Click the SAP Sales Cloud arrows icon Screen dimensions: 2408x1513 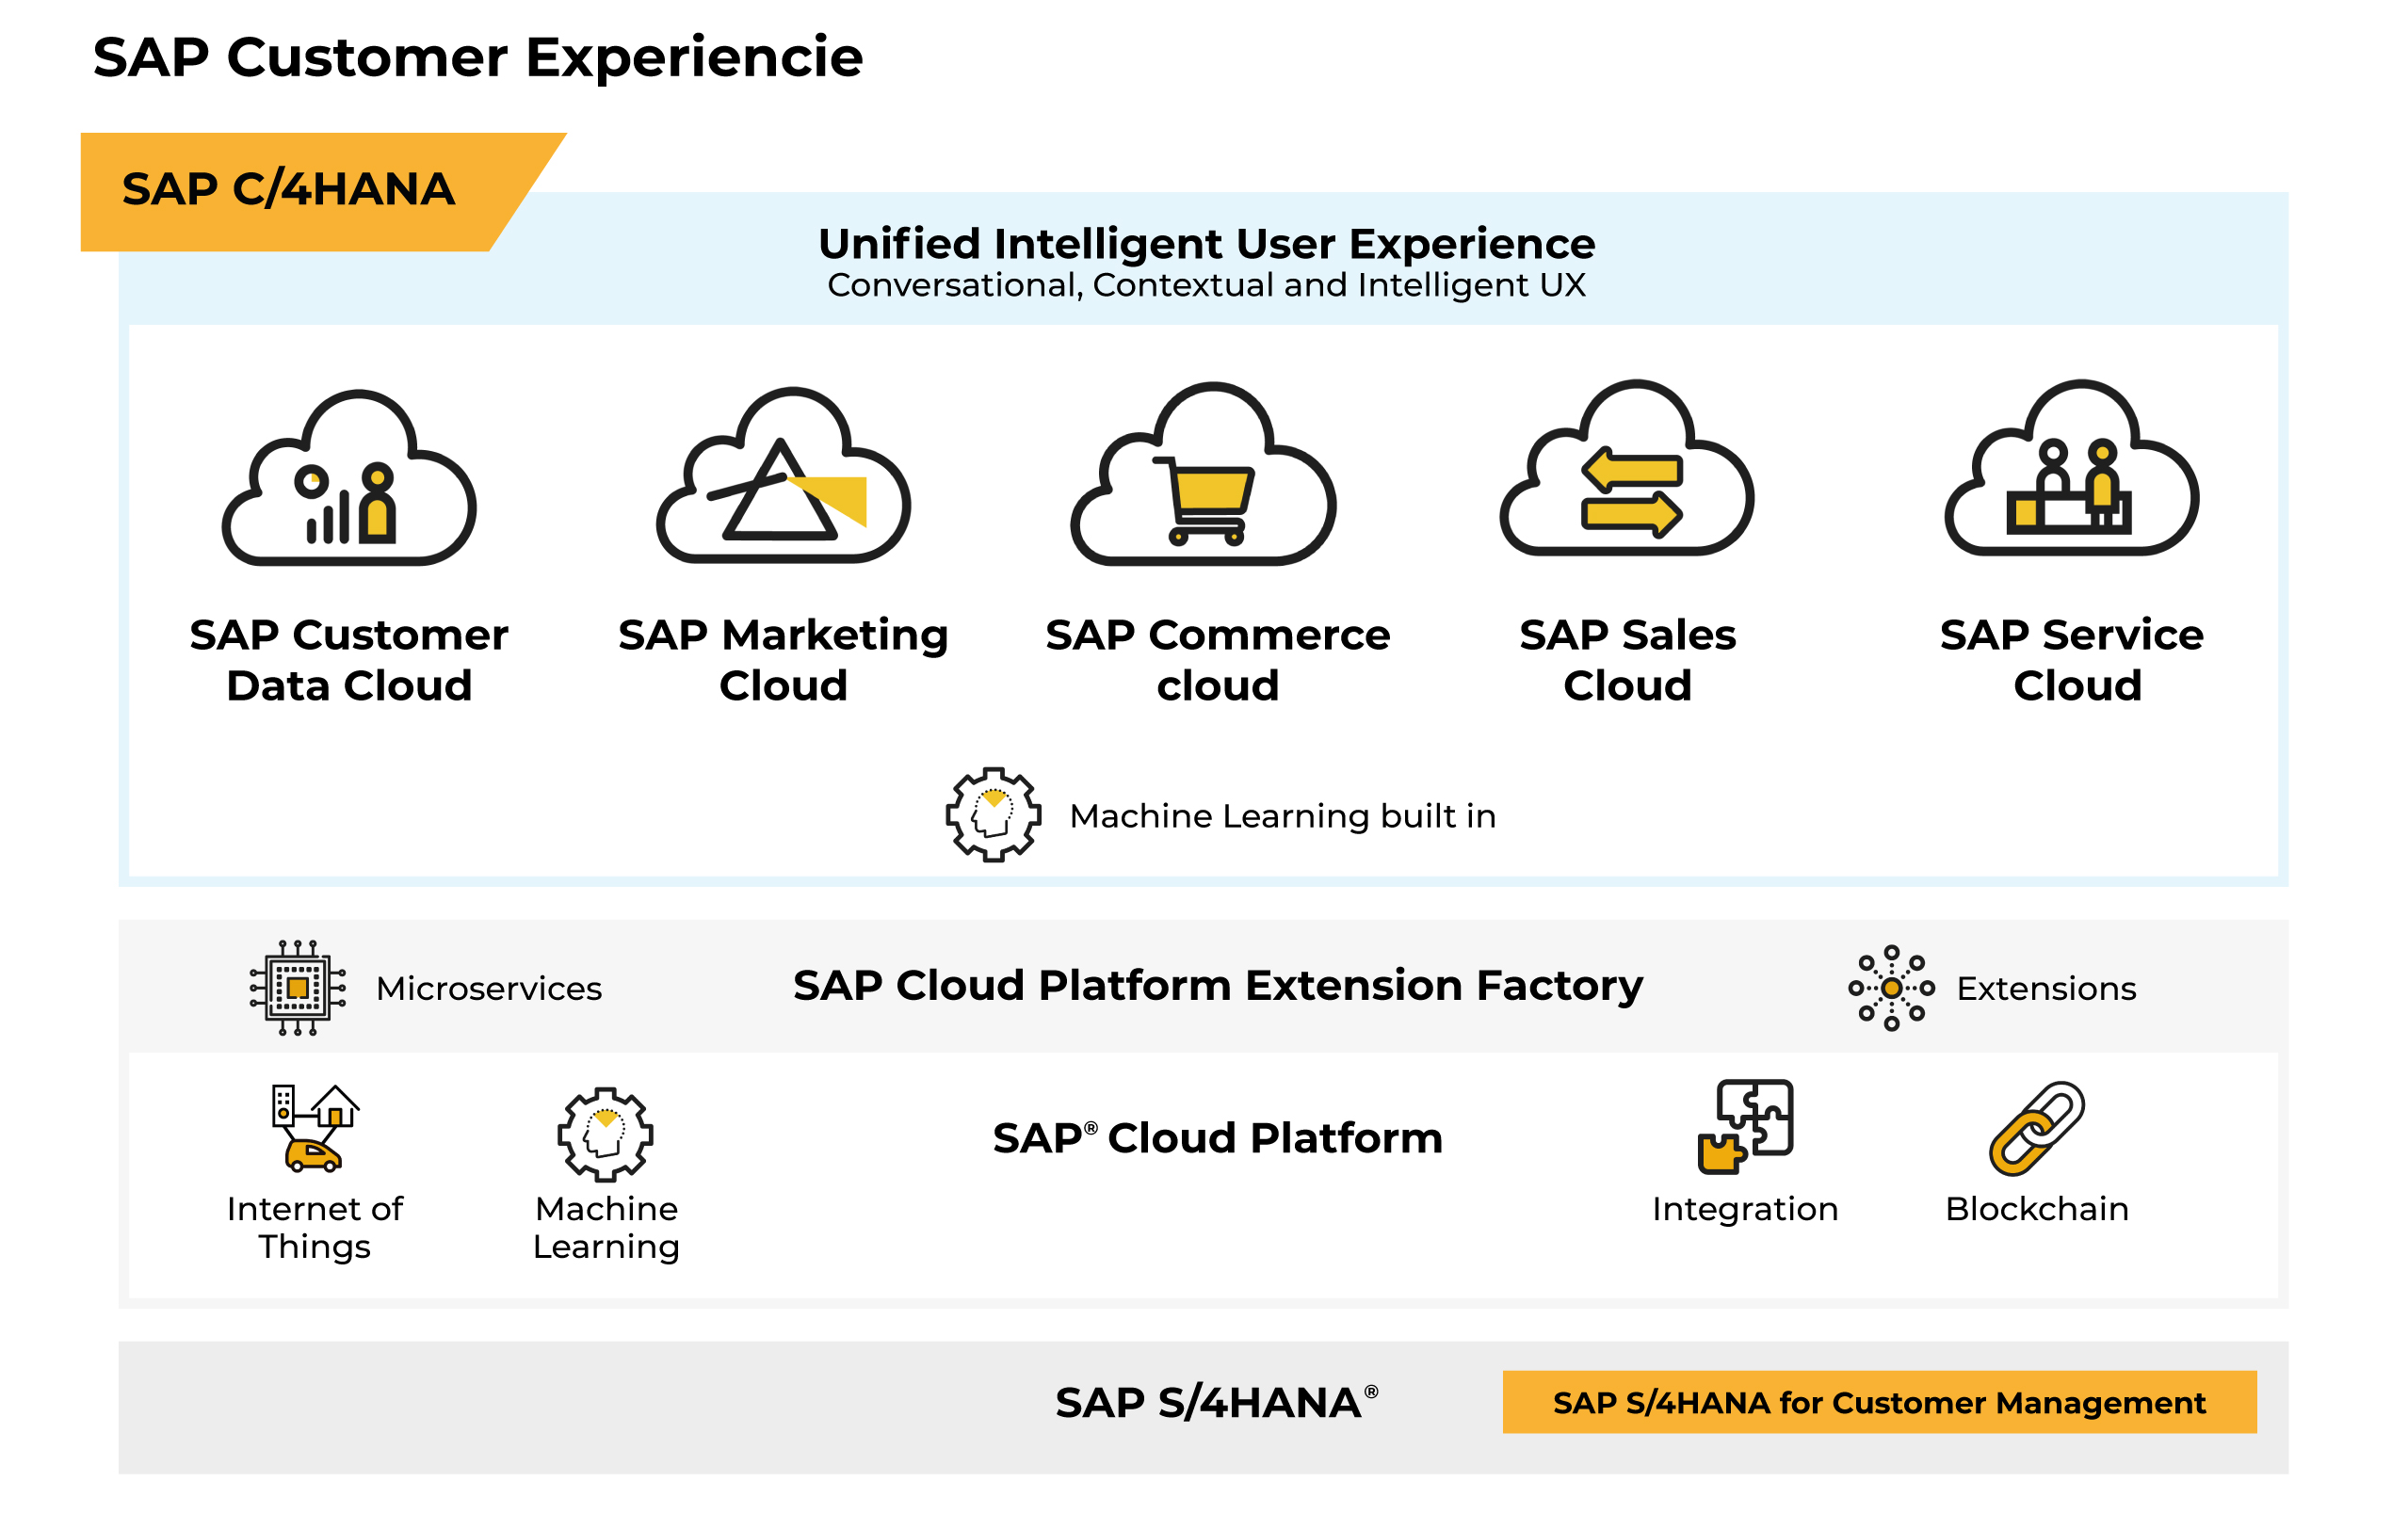[1627, 470]
